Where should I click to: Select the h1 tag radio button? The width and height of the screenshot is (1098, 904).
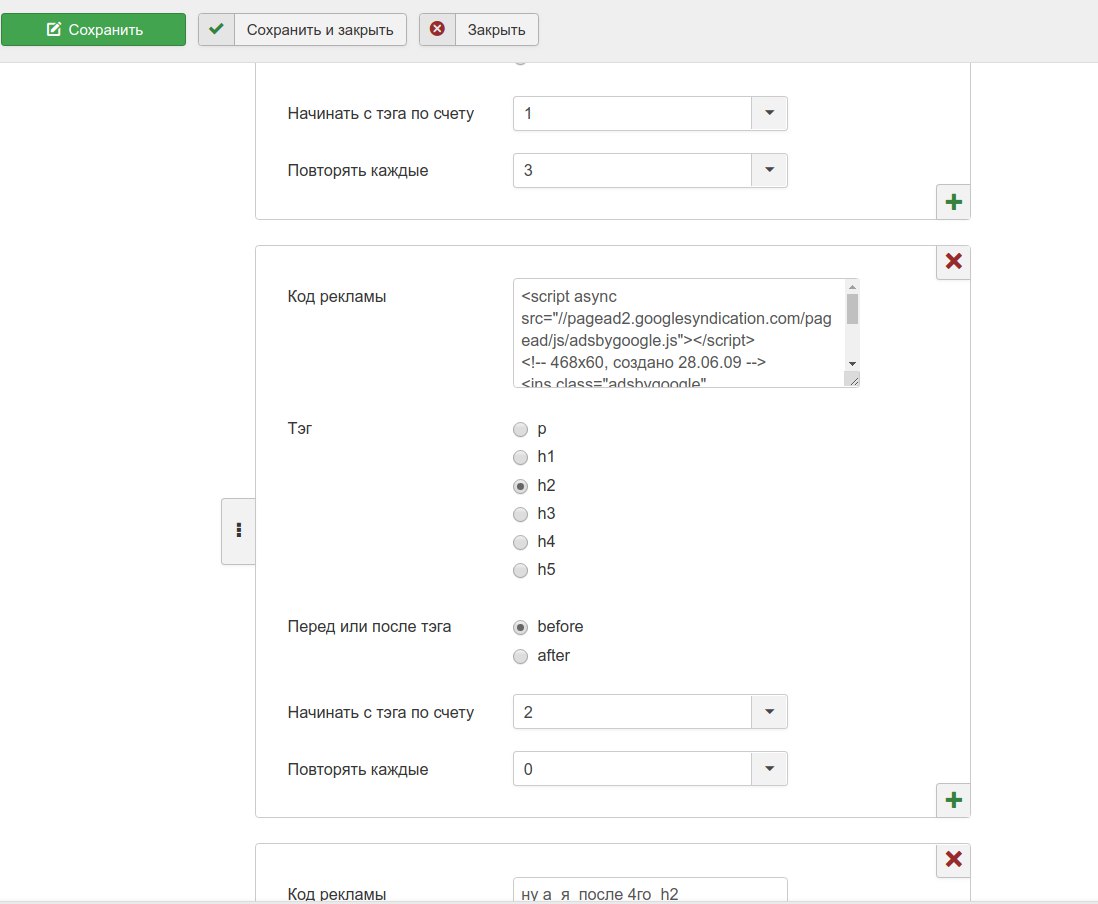520,457
